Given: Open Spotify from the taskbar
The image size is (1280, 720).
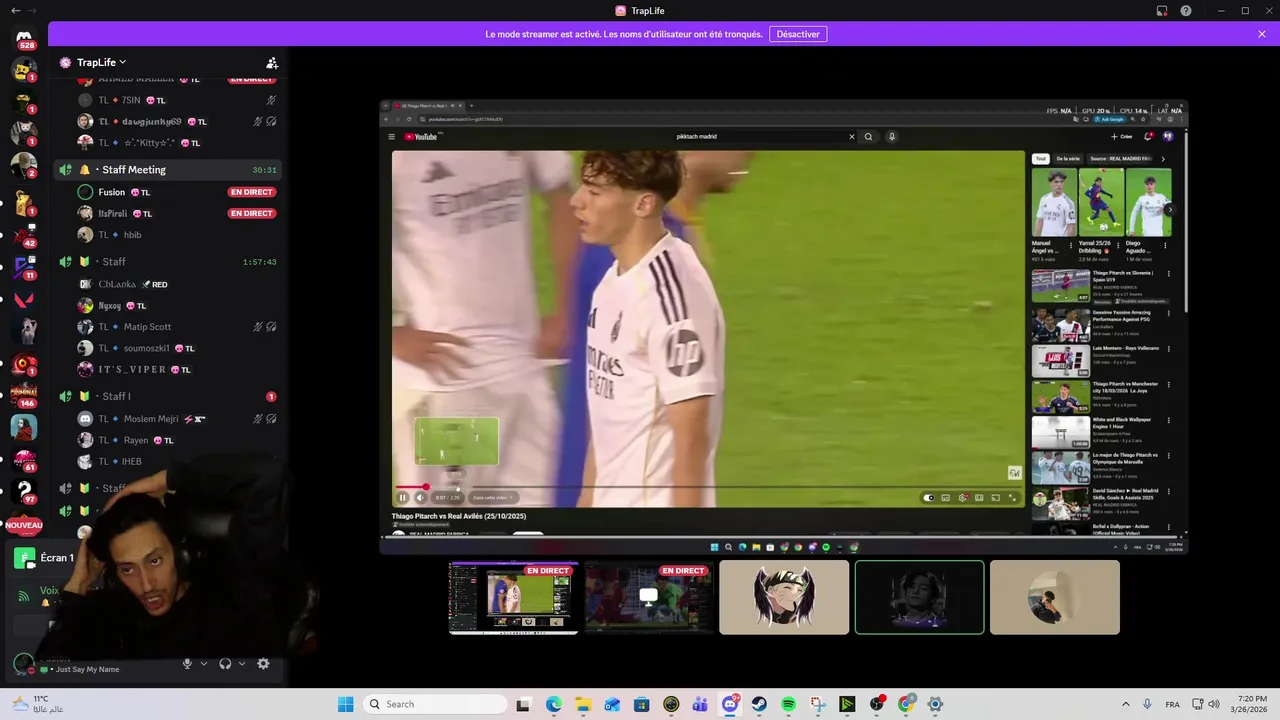Looking at the screenshot, I should point(788,704).
